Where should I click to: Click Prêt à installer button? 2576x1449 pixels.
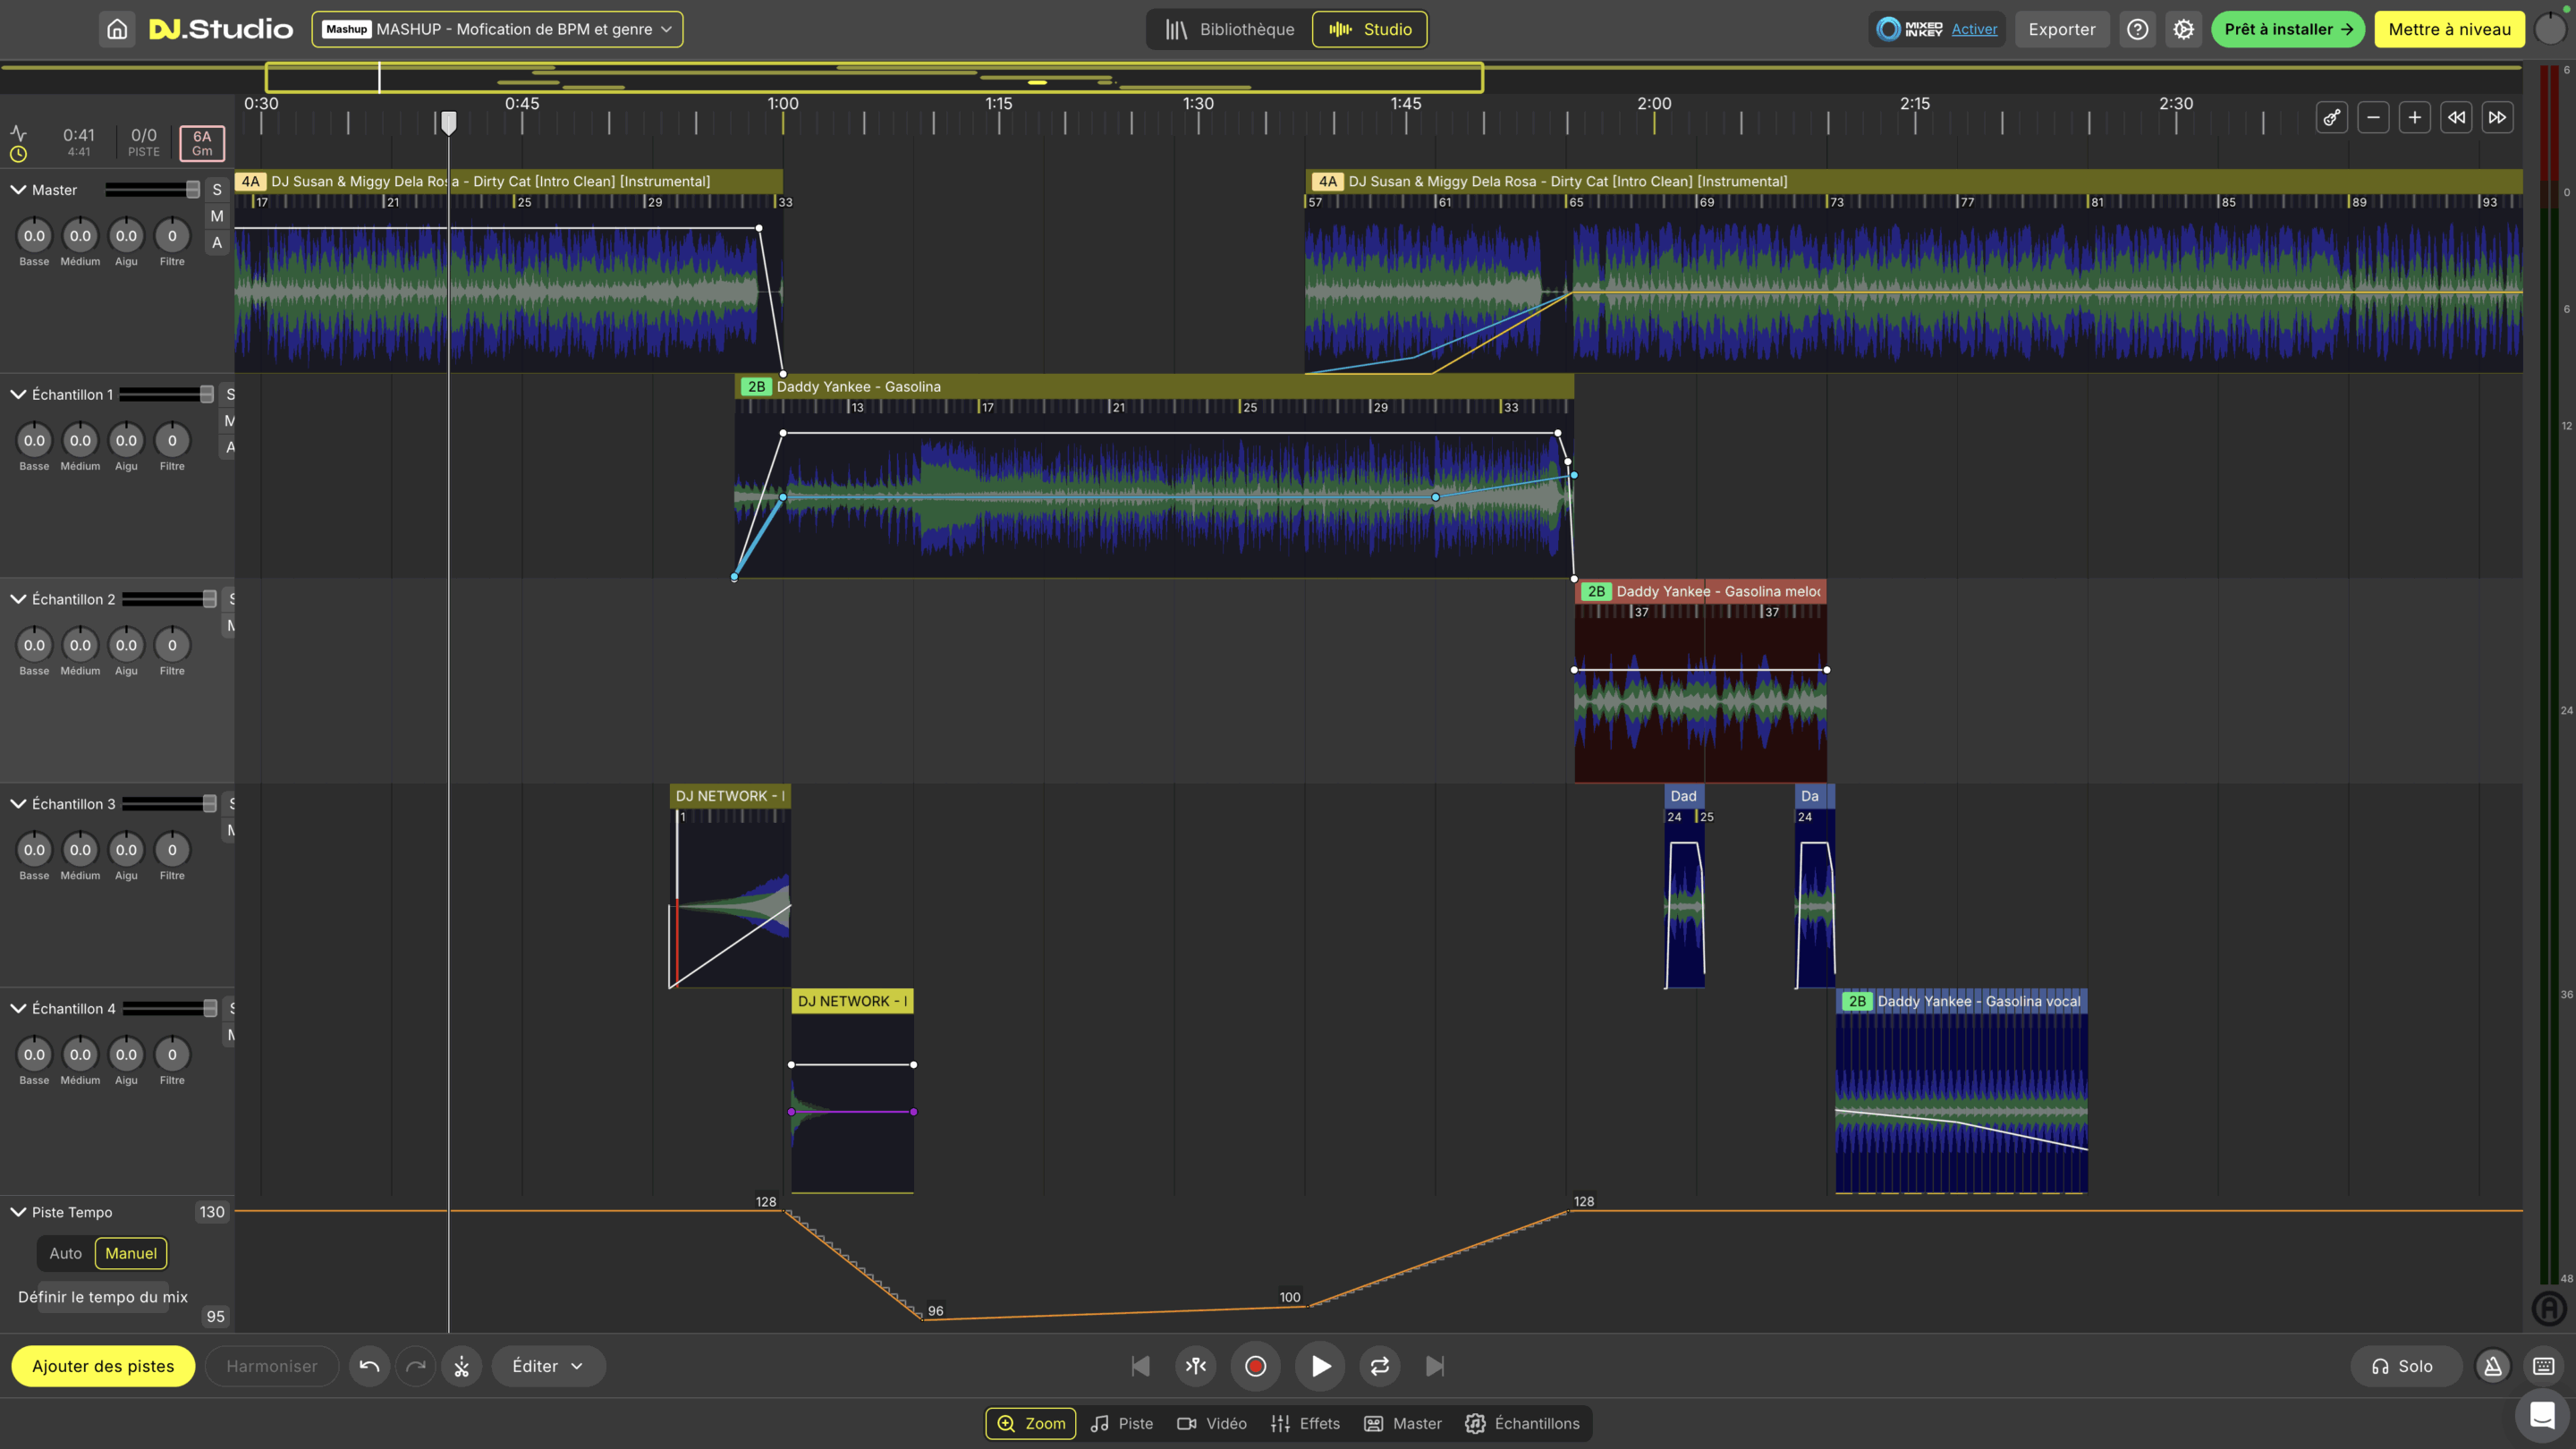click(2288, 29)
